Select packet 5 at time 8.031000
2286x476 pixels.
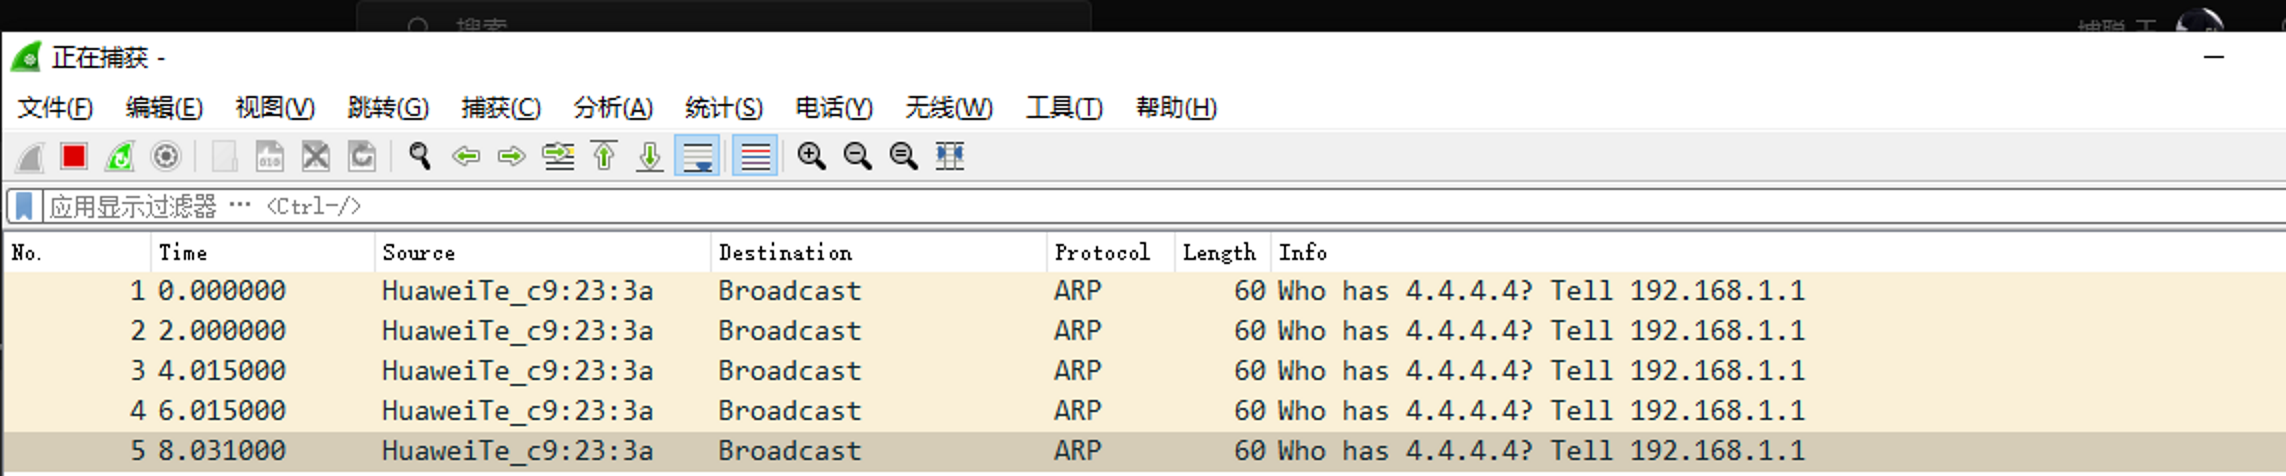[1145, 451]
